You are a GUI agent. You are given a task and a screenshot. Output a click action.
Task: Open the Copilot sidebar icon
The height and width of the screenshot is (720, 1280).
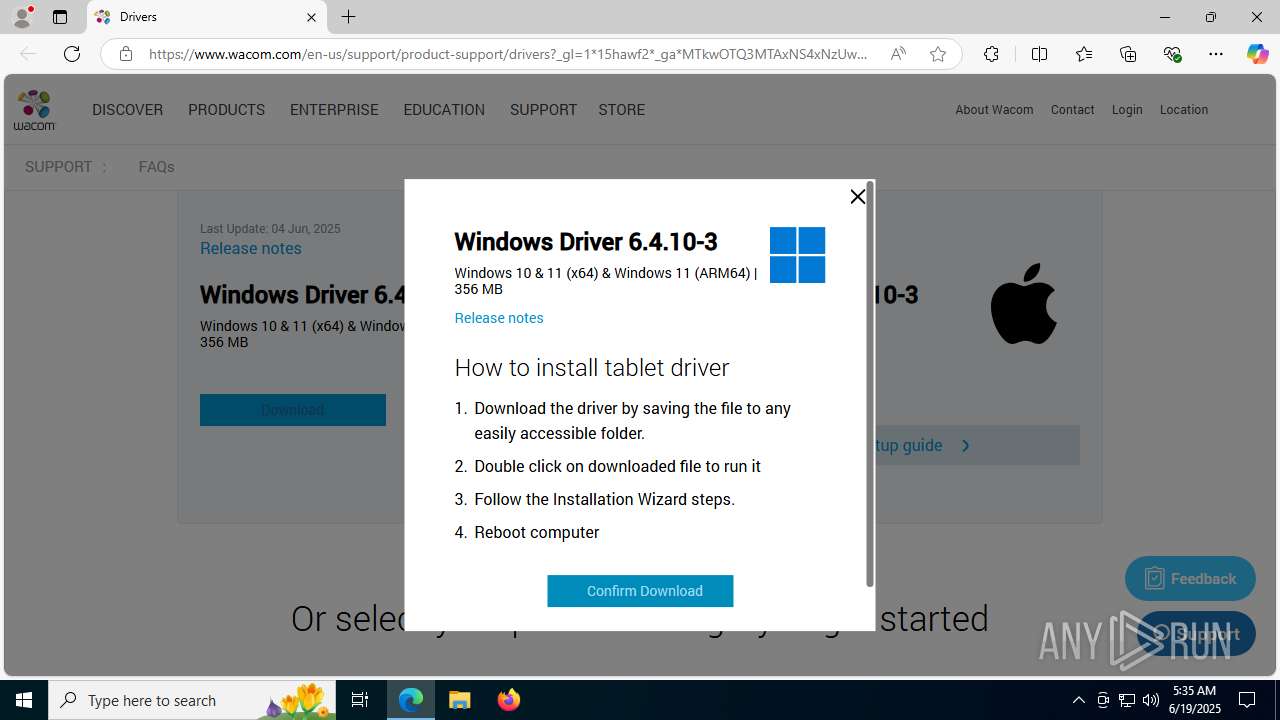[1257, 54]
